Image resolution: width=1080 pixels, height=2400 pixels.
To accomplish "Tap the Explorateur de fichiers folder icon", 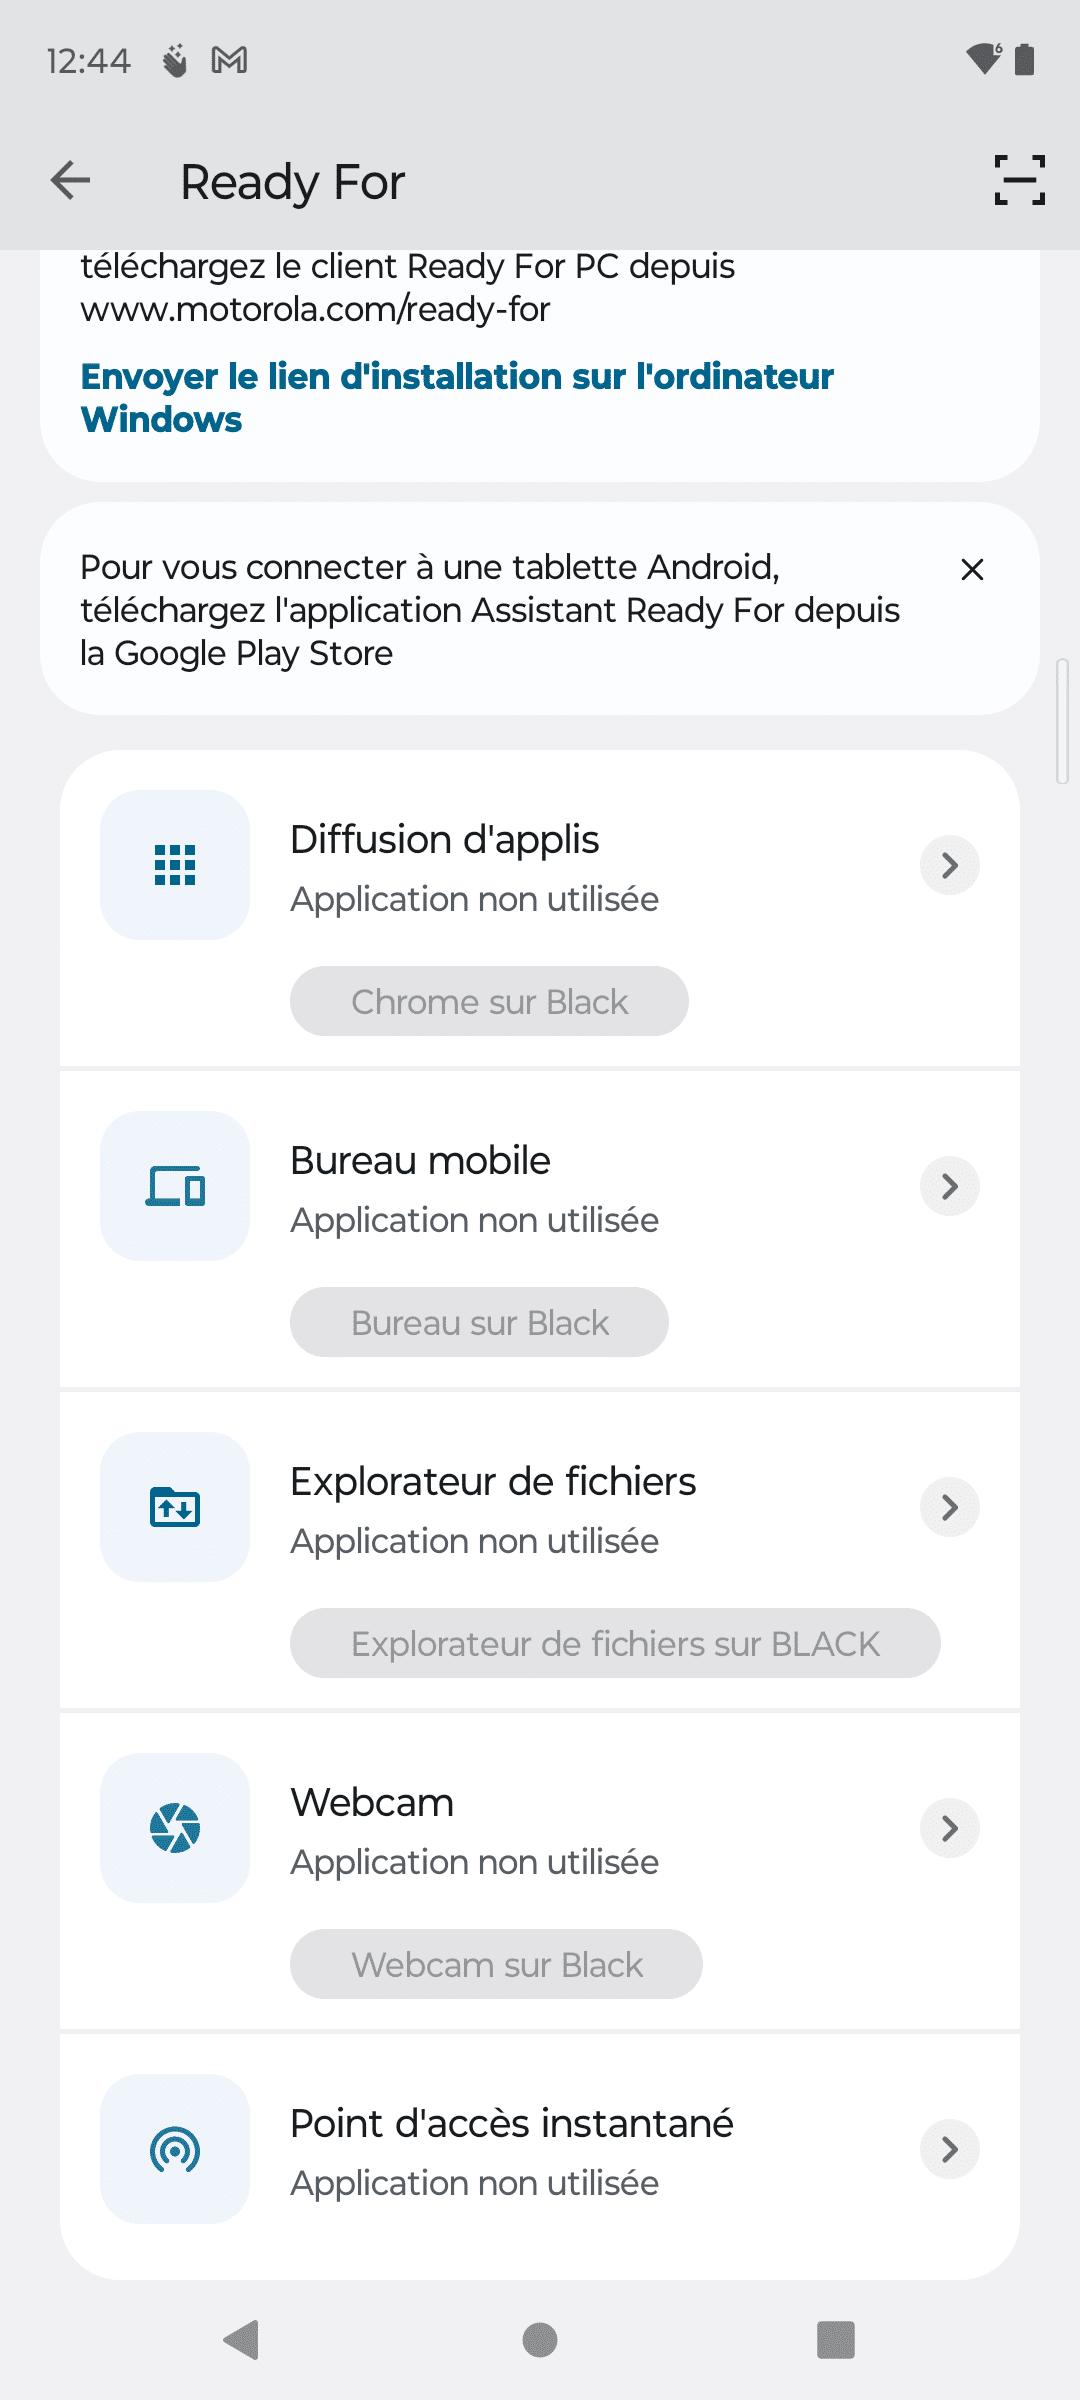I will coord(175,1507).
